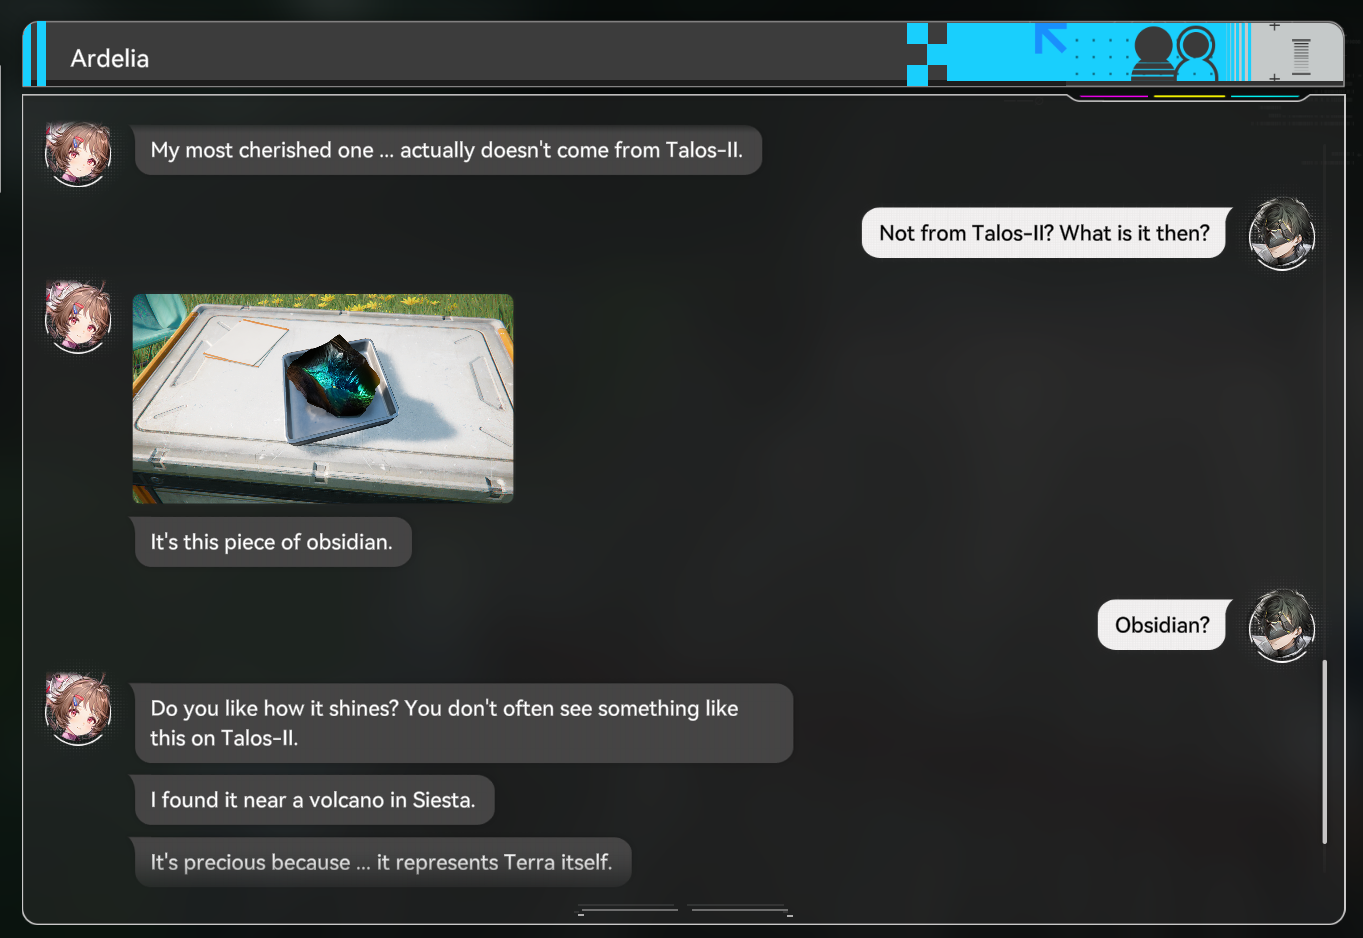Click player avatar beside 'Obsidian?' reply
The image size is (1363, 938).
(1282, 626)
